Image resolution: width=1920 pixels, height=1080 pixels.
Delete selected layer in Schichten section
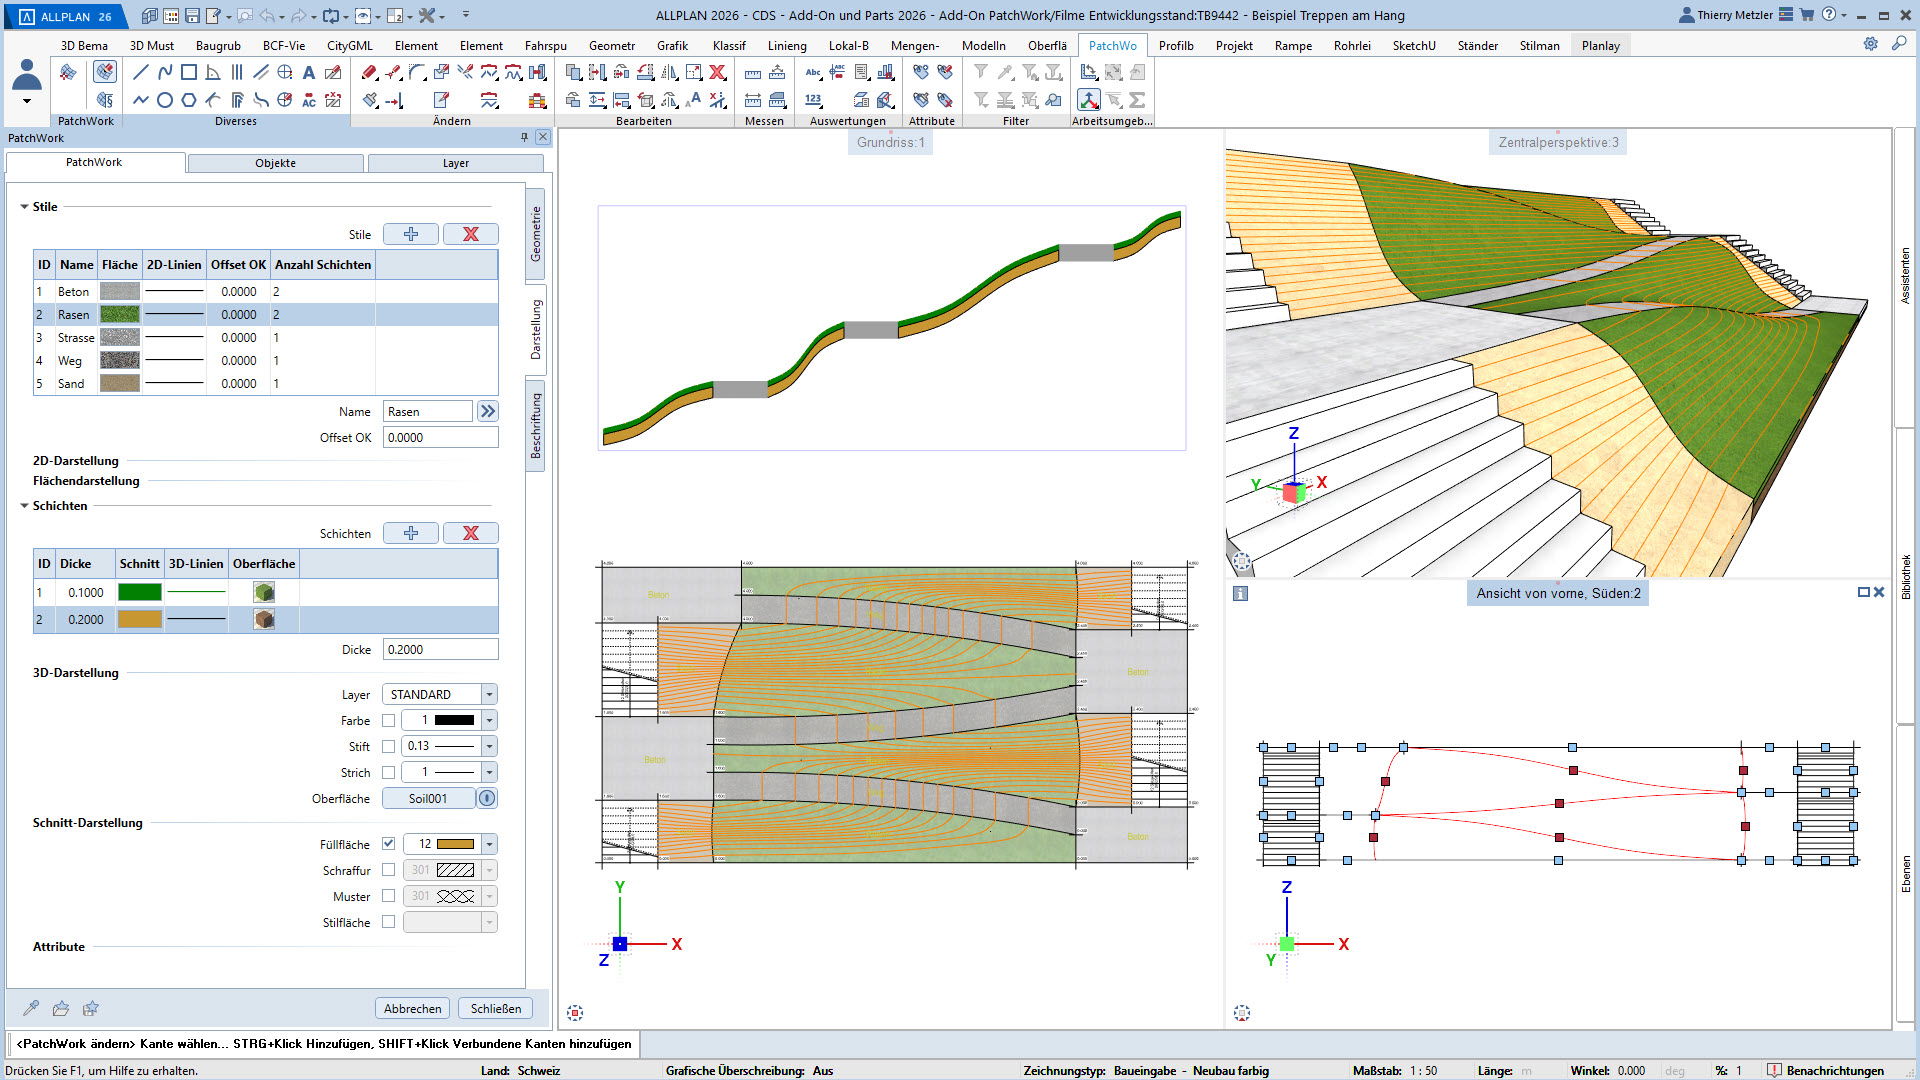pos(470,533)
